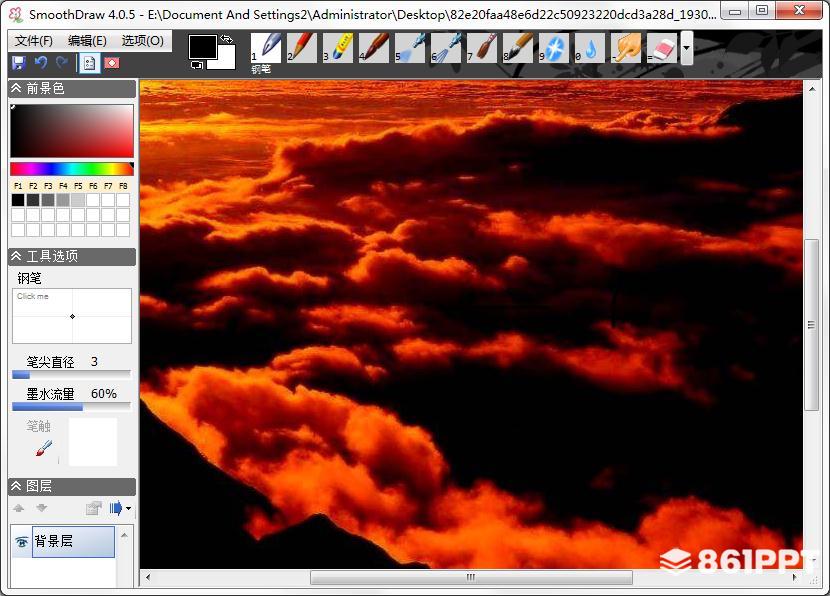830x596 pixels.
Task: Click the SmoothDraw app icon in title bar
Action: [15, 14]
